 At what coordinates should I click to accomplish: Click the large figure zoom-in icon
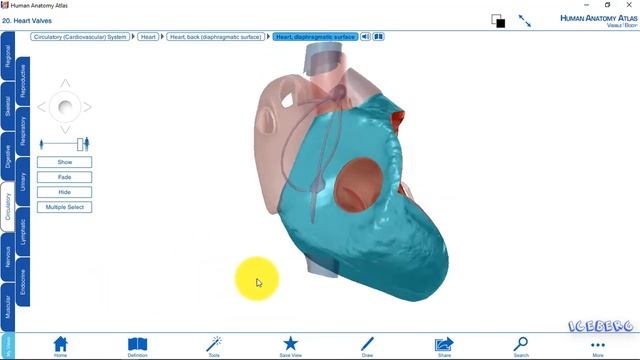coord(87,144)
